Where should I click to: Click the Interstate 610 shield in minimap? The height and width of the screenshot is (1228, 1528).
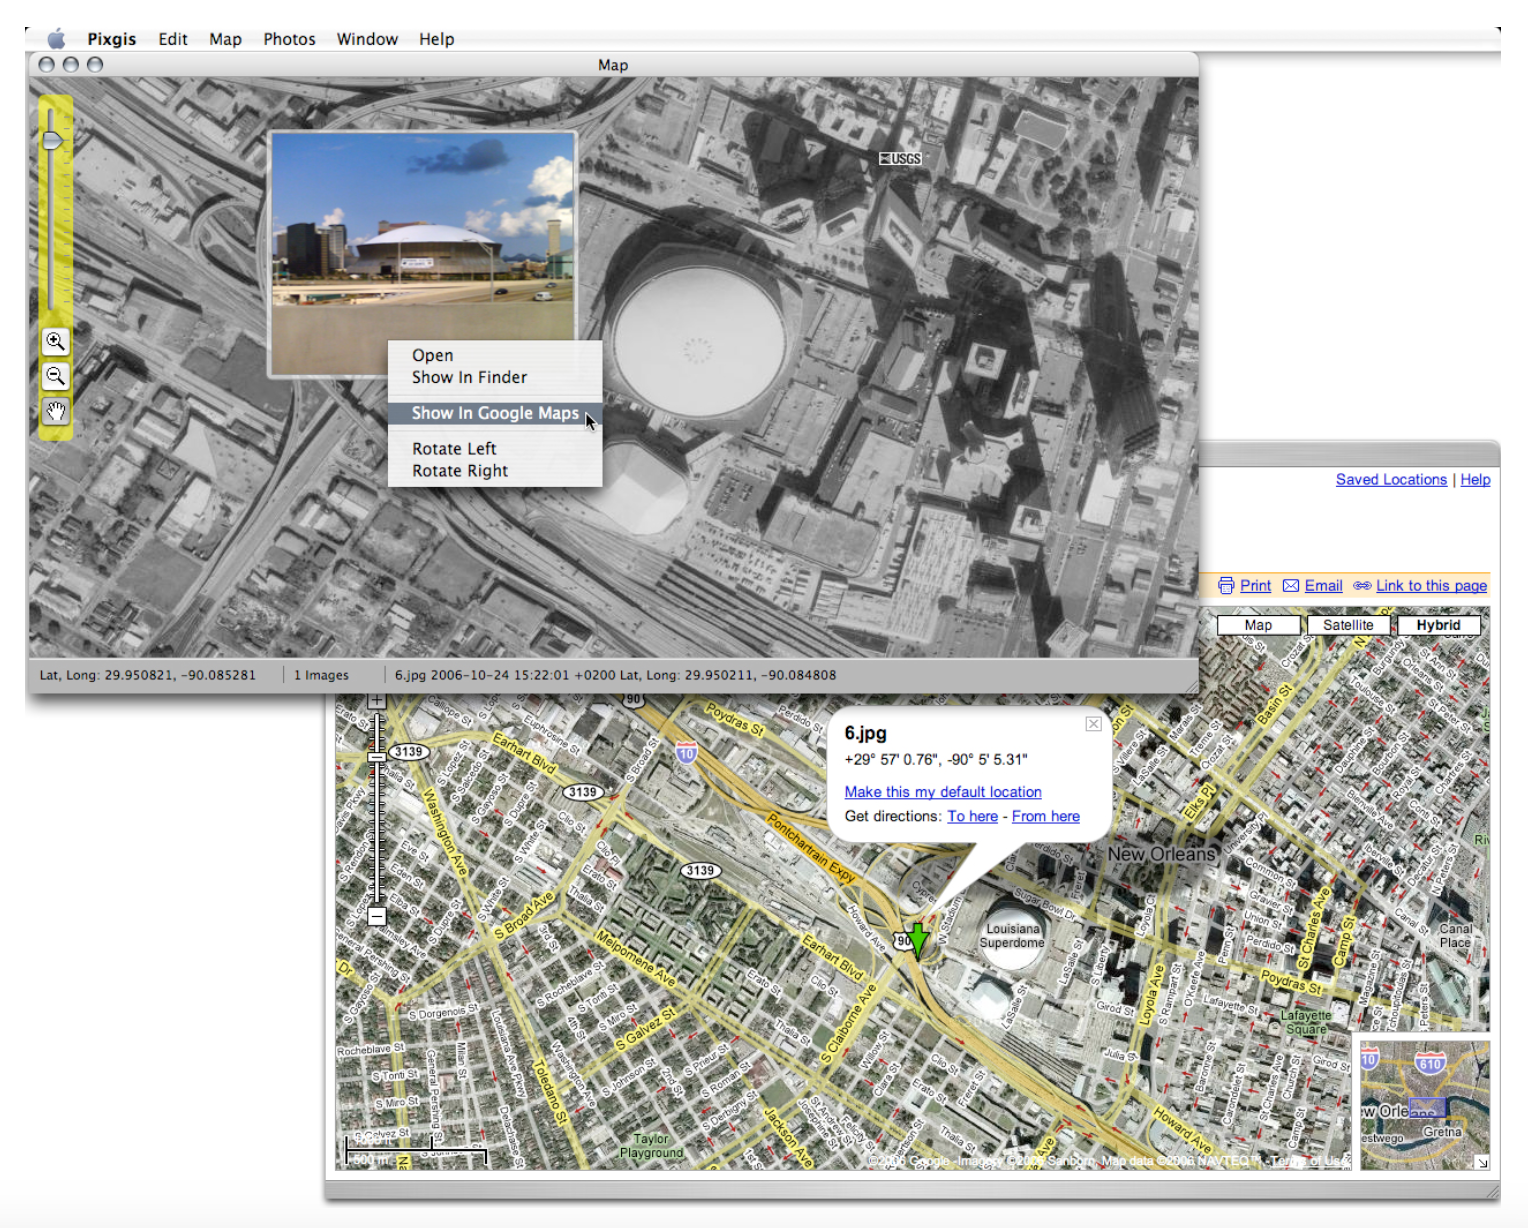pos(1430,1062)
